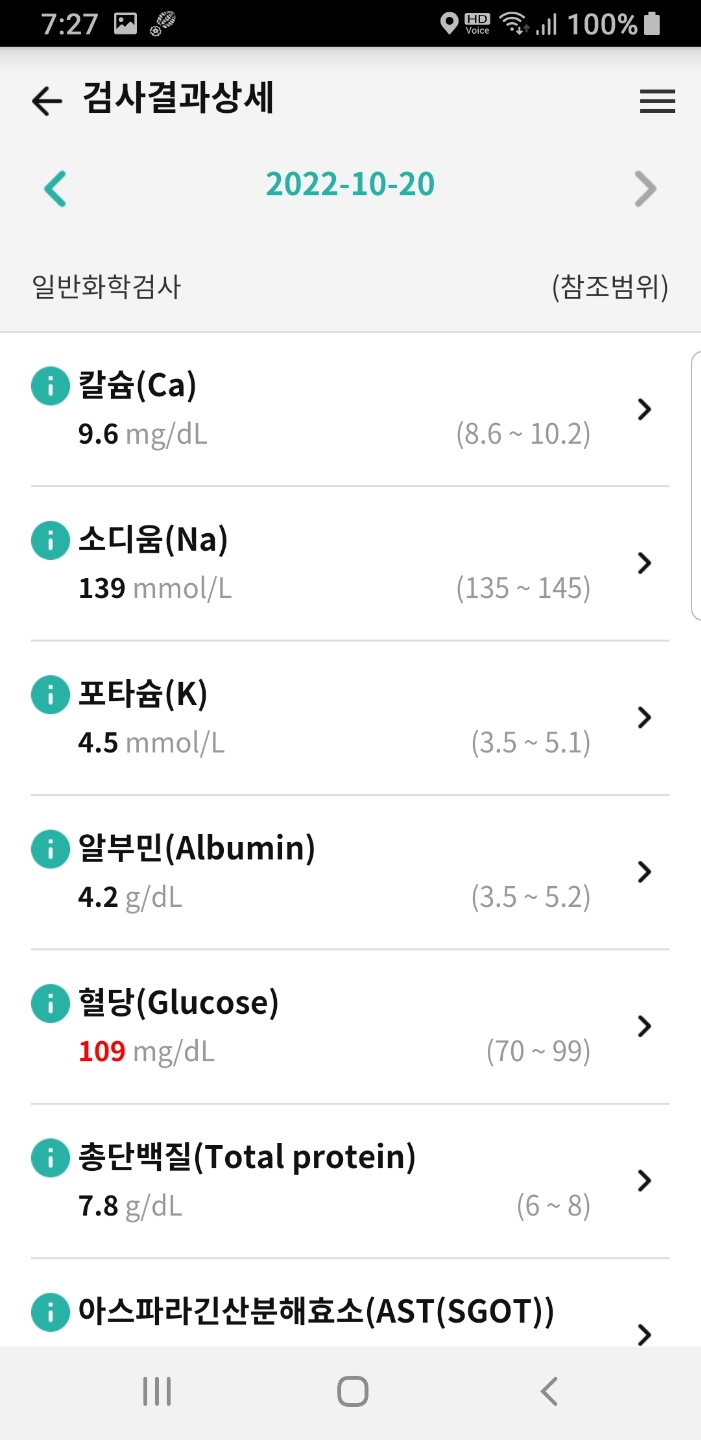
Task: Go to previous test date
Action: coord(56,188)
